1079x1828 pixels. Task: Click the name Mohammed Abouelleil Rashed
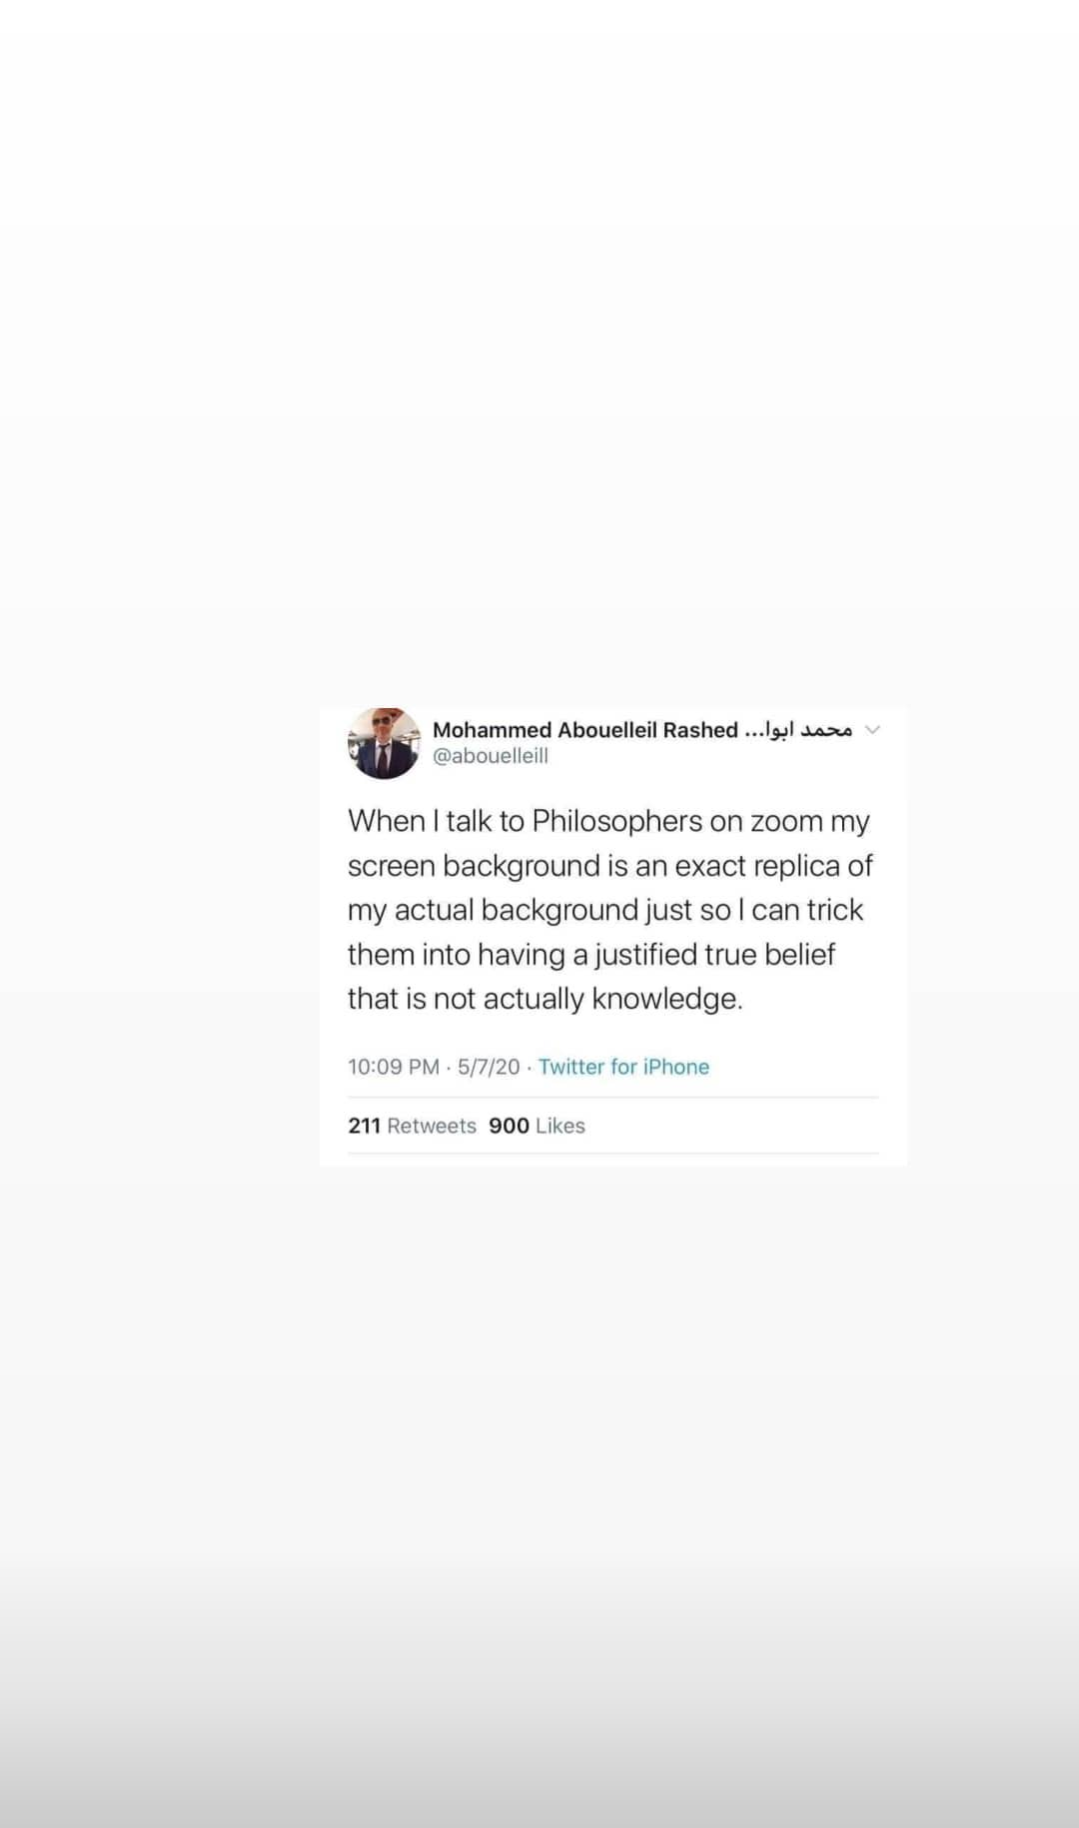coord(585,730)
